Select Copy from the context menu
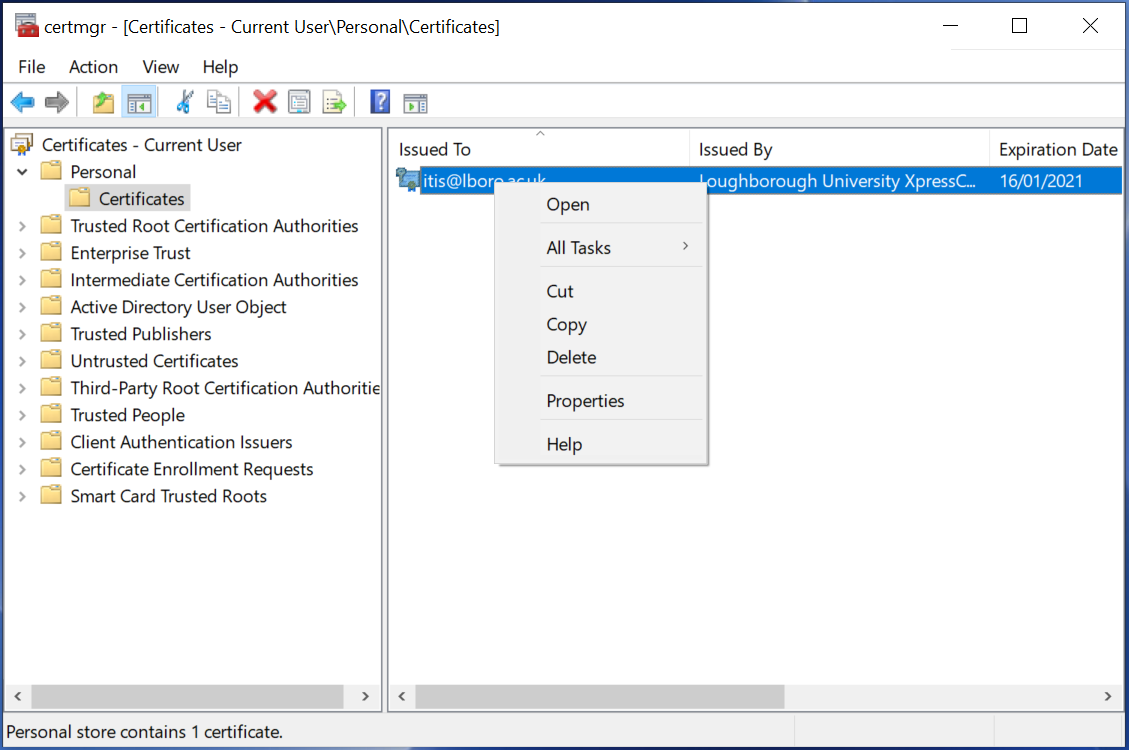The height and width of the screenshot is (750, 1129). click(566, 324)
